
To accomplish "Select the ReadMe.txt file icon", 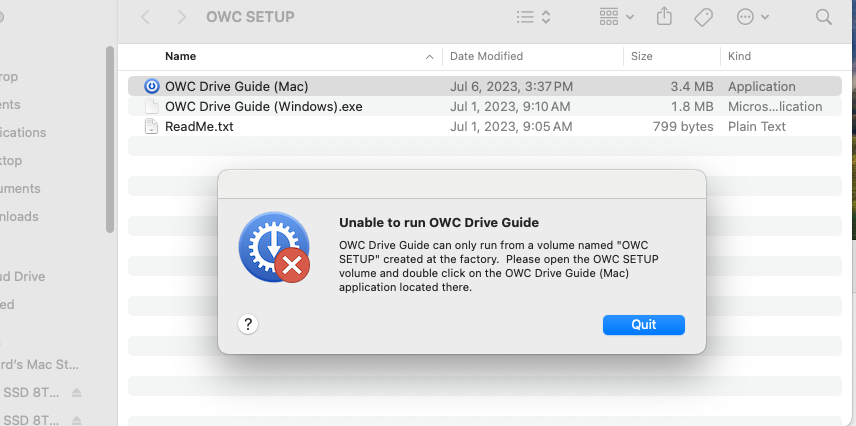I will click(x=151, y=127).
